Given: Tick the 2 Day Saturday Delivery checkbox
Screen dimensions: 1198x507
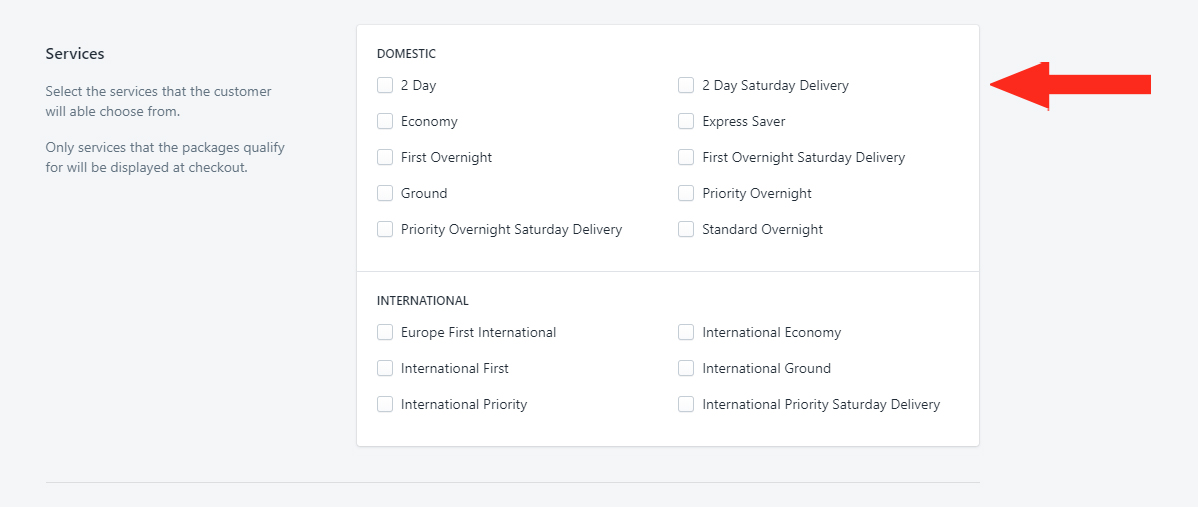Looking at the screenshot, I should pos(686,86).
